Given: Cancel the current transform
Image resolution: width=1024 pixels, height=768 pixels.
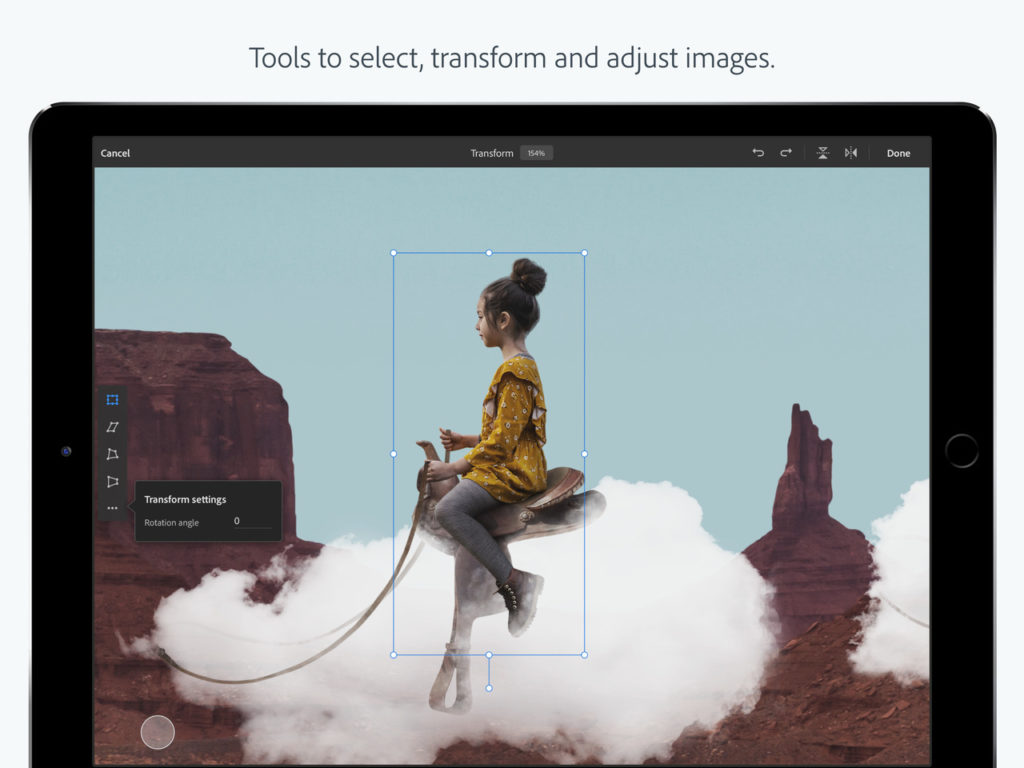Looking at the screenshot, I should click(114, 152).
